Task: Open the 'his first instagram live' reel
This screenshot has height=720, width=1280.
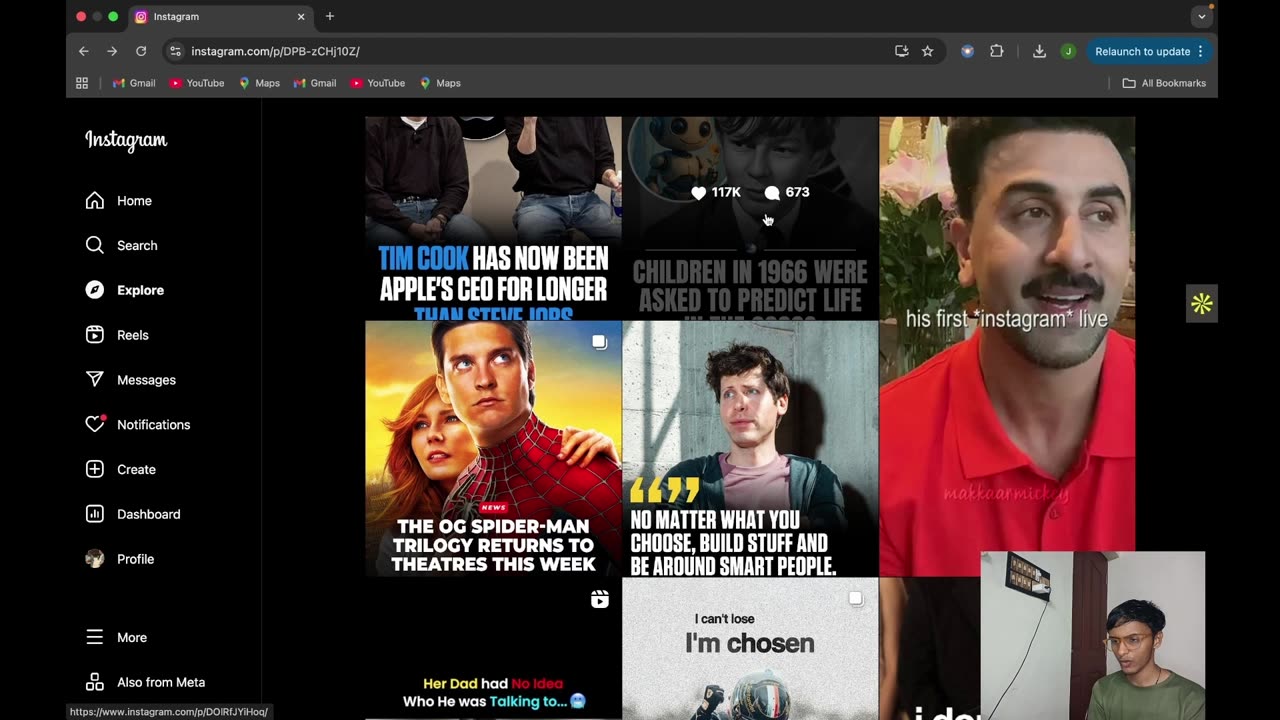Action: (x=1007, y=346)
